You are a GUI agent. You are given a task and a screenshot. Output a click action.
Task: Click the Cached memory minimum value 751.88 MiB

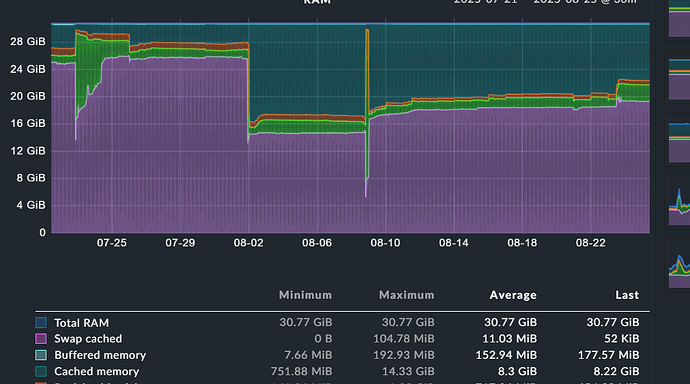click(x=301, y=371)
